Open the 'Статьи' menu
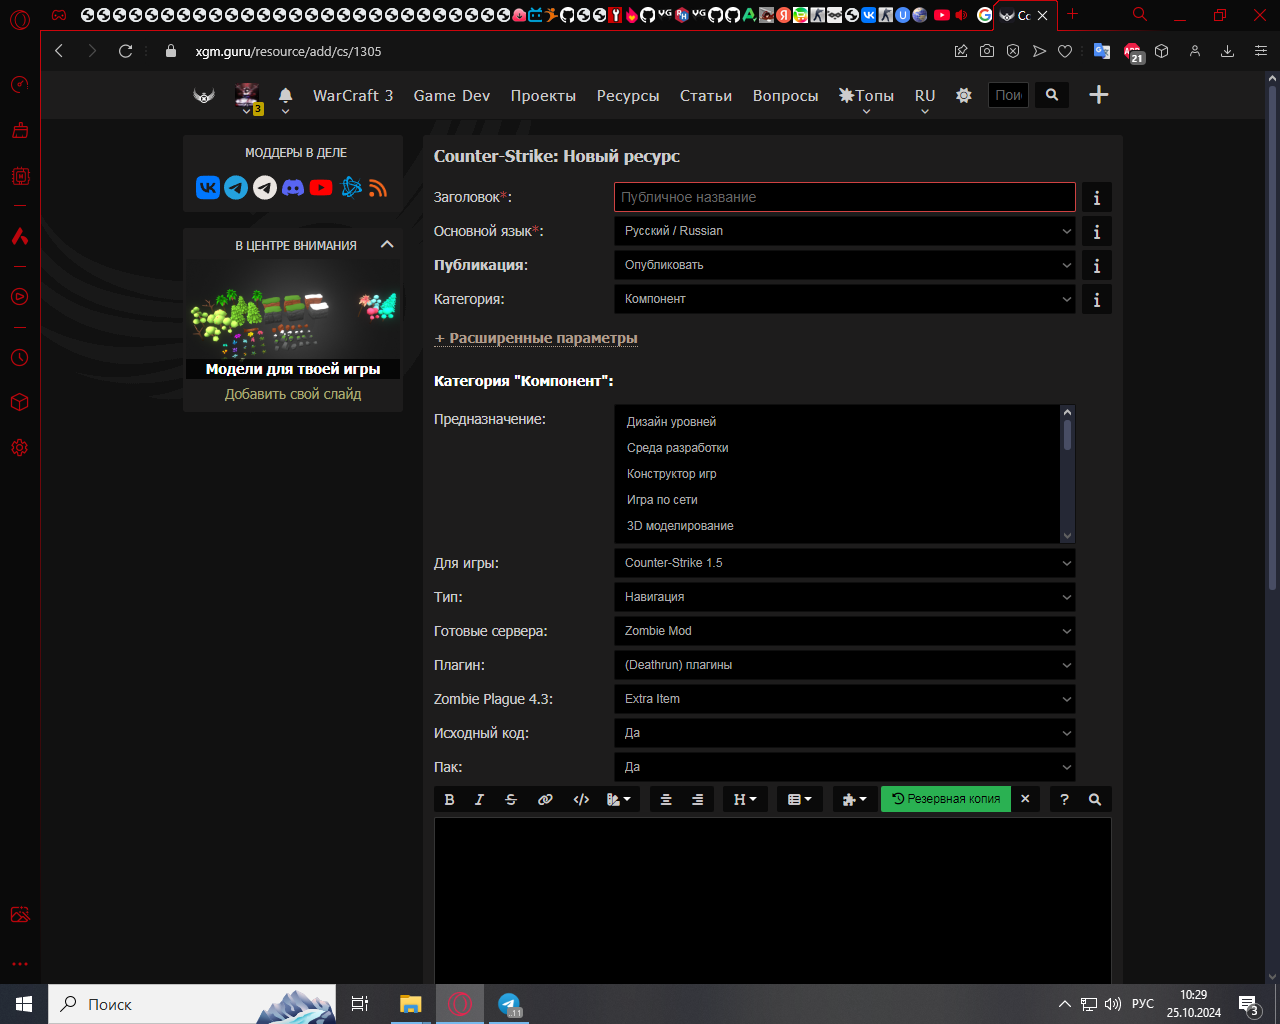The image size is (1280, 1024). [x=706, y=96]
